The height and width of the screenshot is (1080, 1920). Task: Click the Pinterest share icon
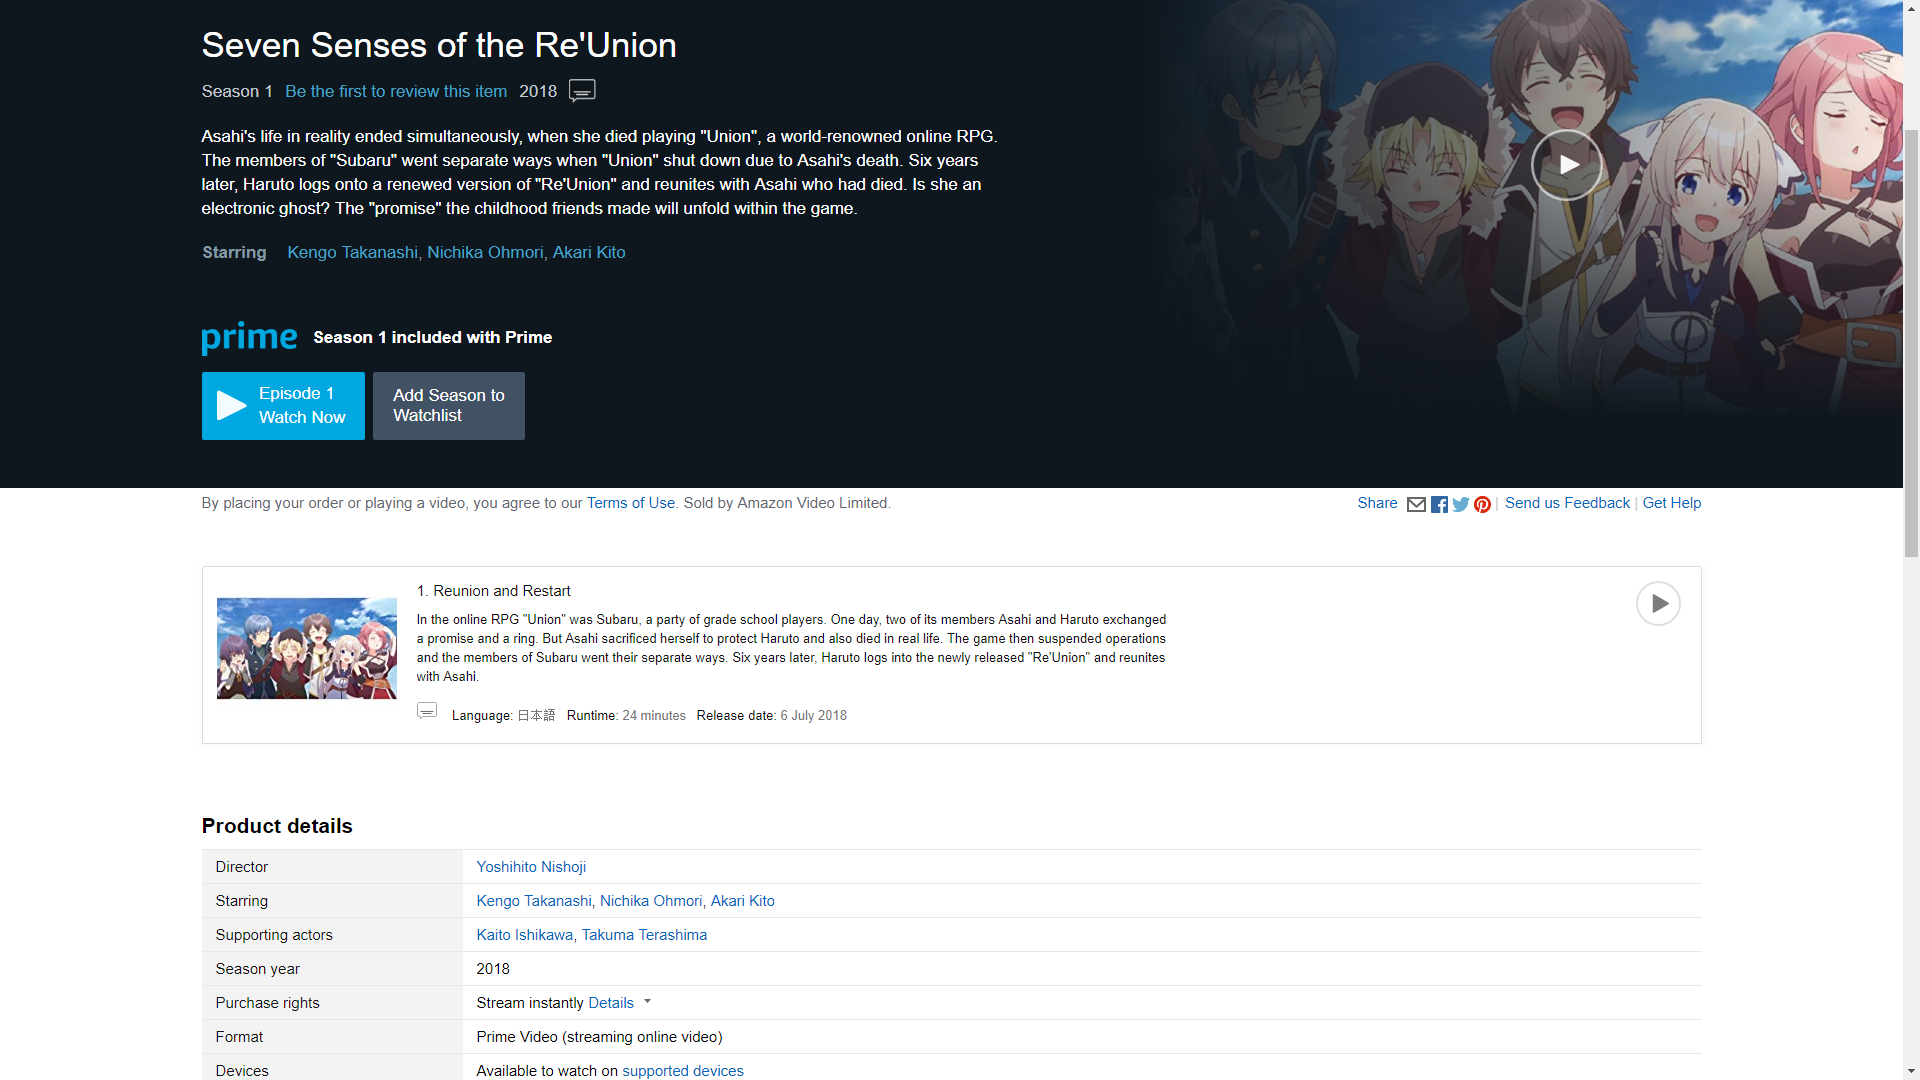click(x=1482, y=504)
